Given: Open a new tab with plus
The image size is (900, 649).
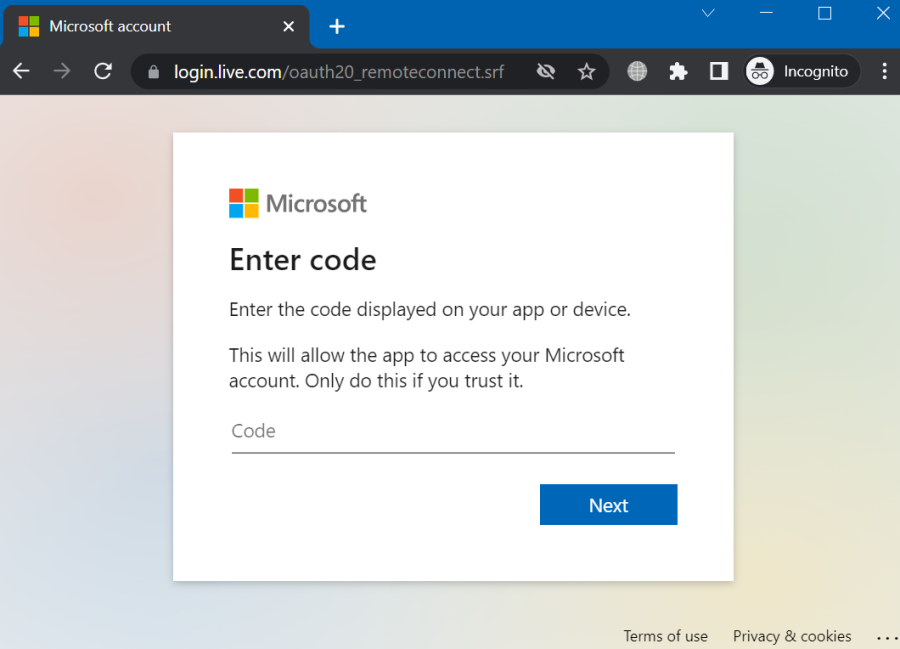Looking at the screenshot, I should (337, 26).
